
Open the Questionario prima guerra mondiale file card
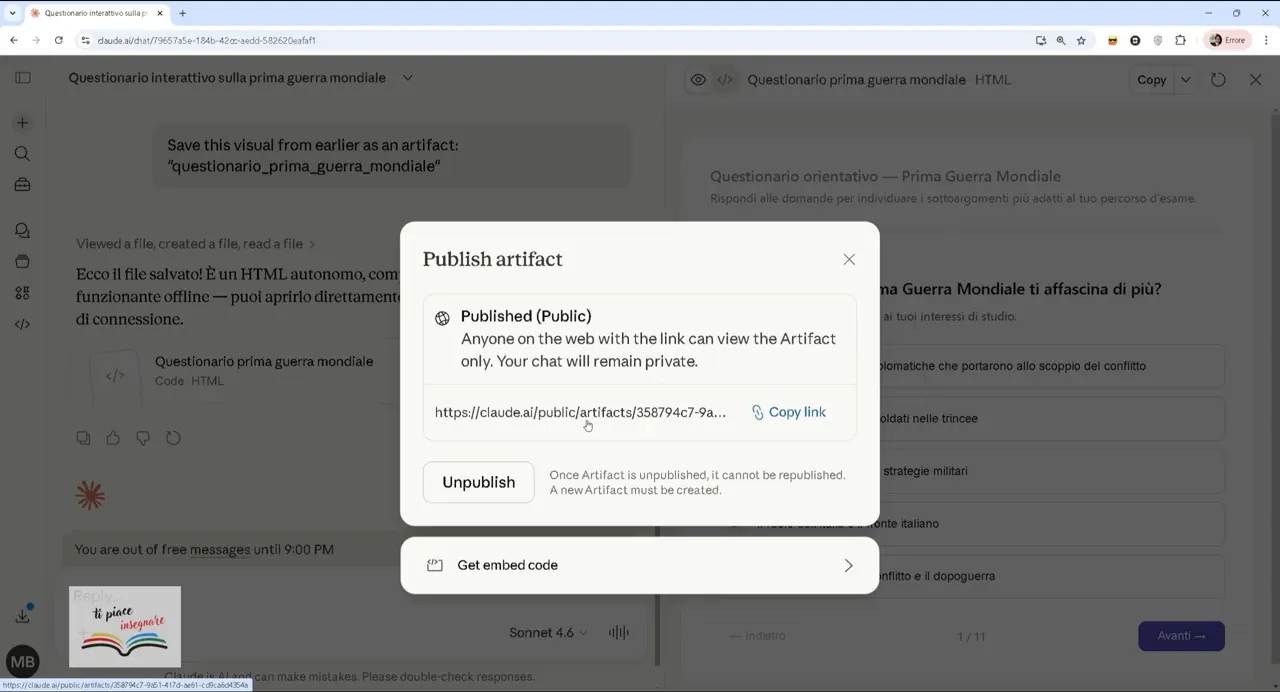240,371
